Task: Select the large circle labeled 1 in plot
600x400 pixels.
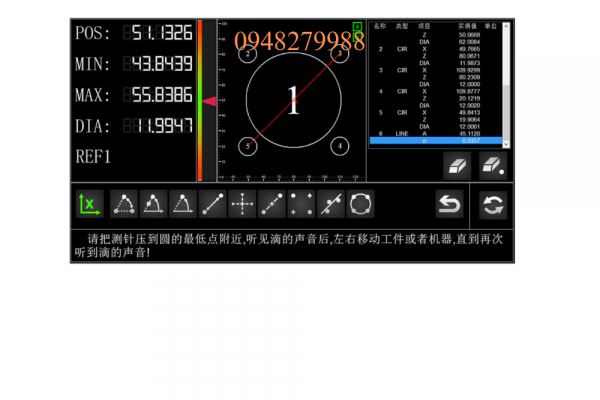Action: pos(293,100)
